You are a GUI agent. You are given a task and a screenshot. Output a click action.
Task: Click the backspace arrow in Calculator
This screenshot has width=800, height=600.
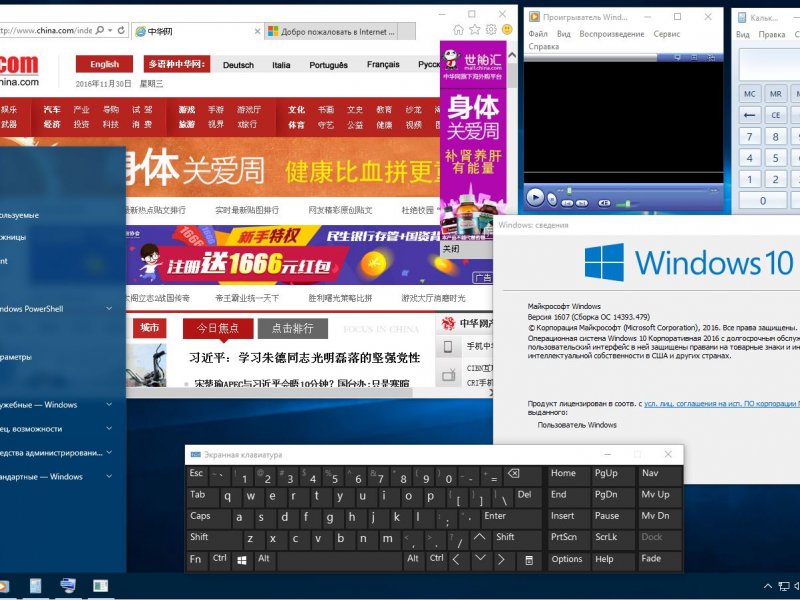tap(749, 115)
